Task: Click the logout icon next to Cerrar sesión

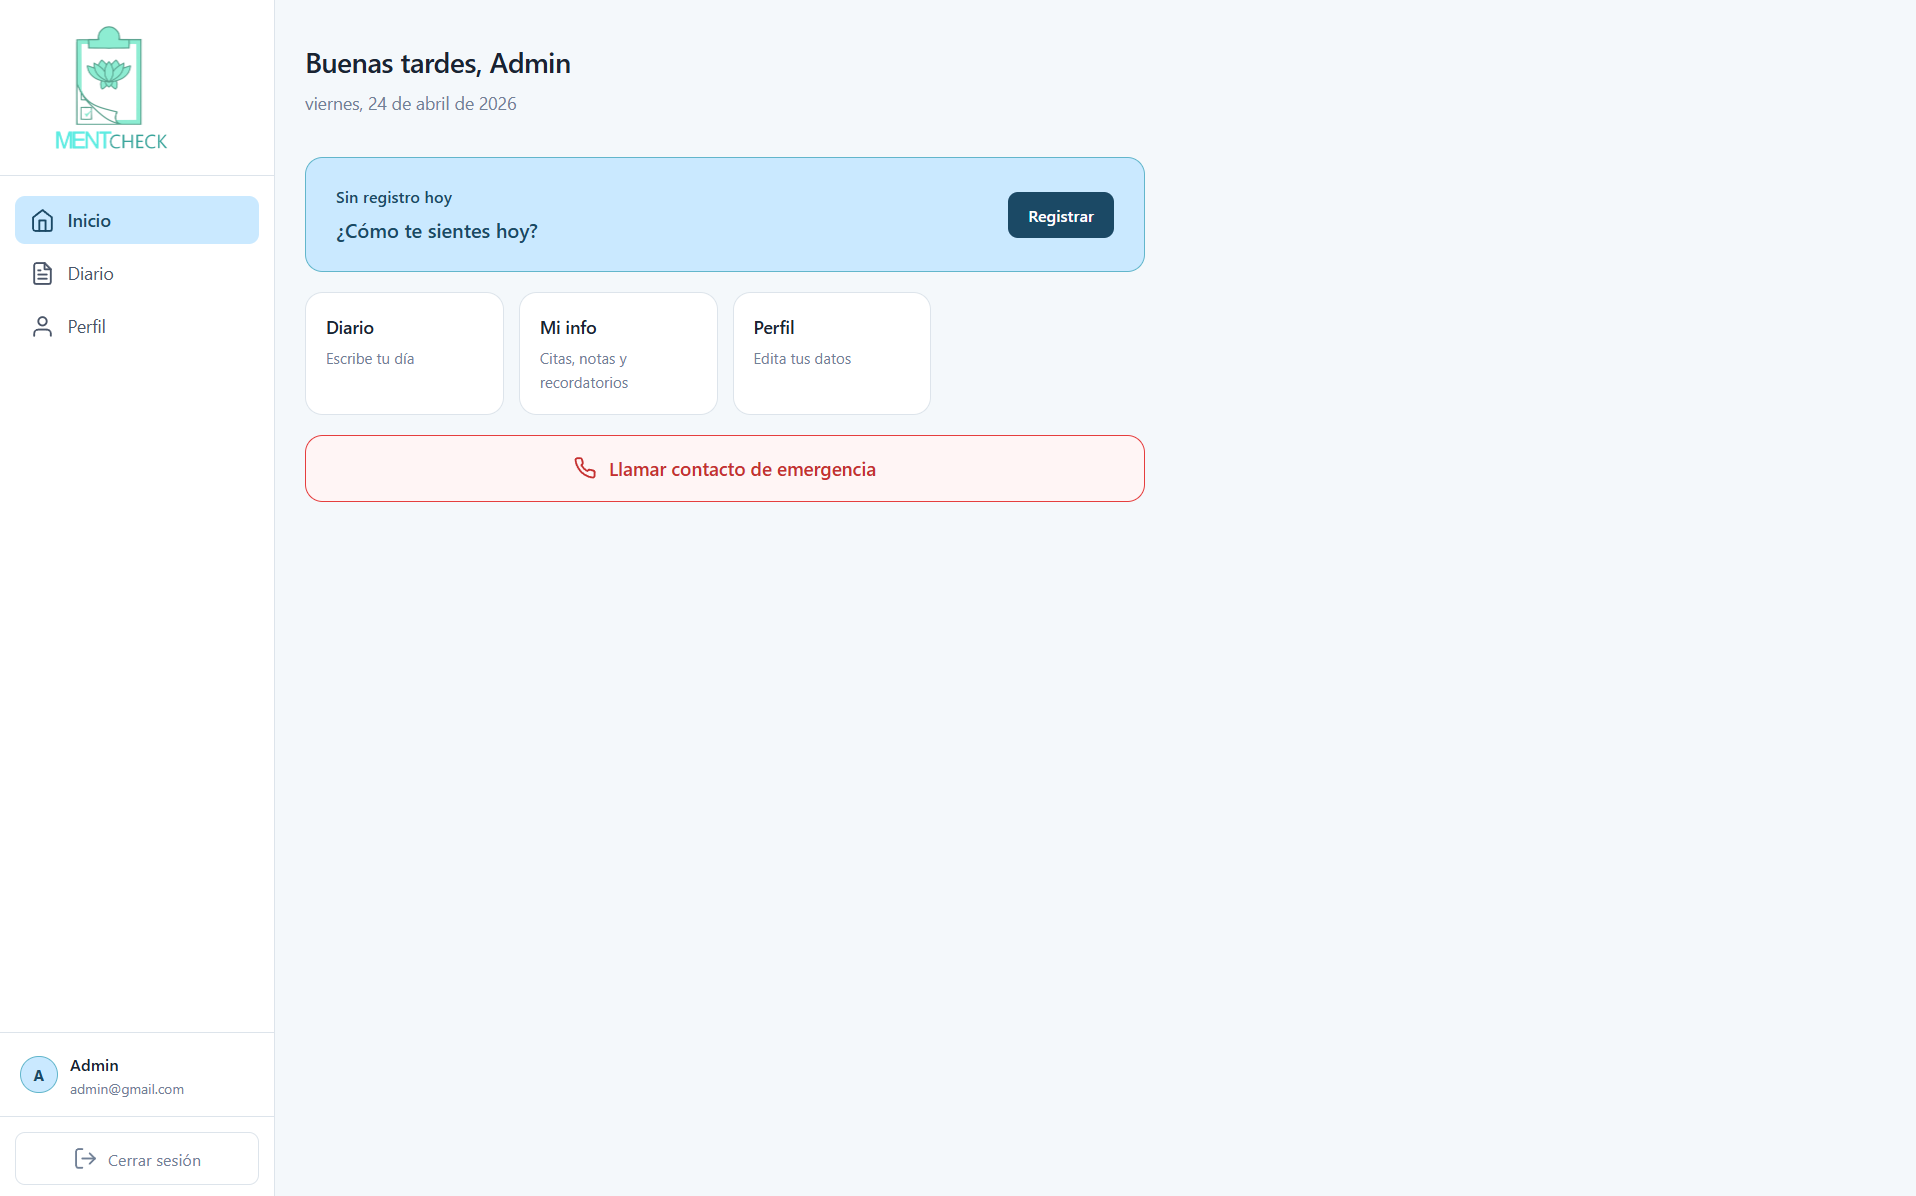Action: pyautogui.click(x=85, y=1159)
